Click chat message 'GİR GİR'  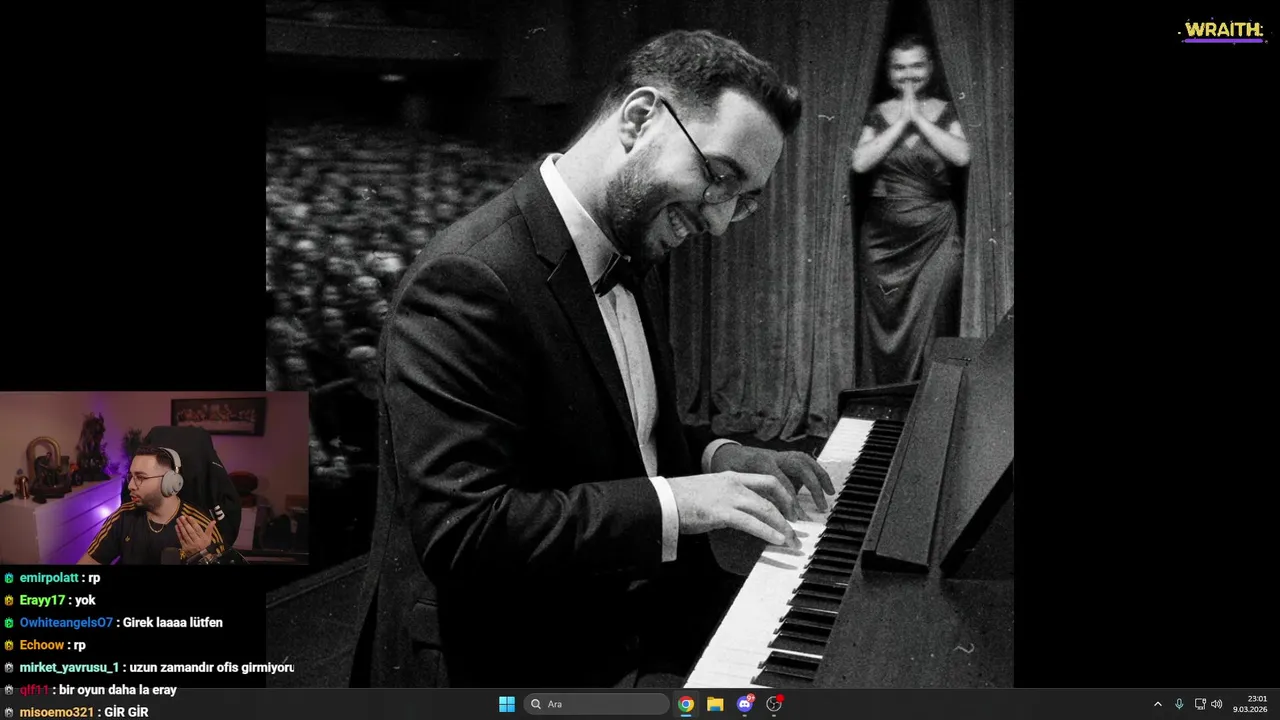[x=126, y=712]
